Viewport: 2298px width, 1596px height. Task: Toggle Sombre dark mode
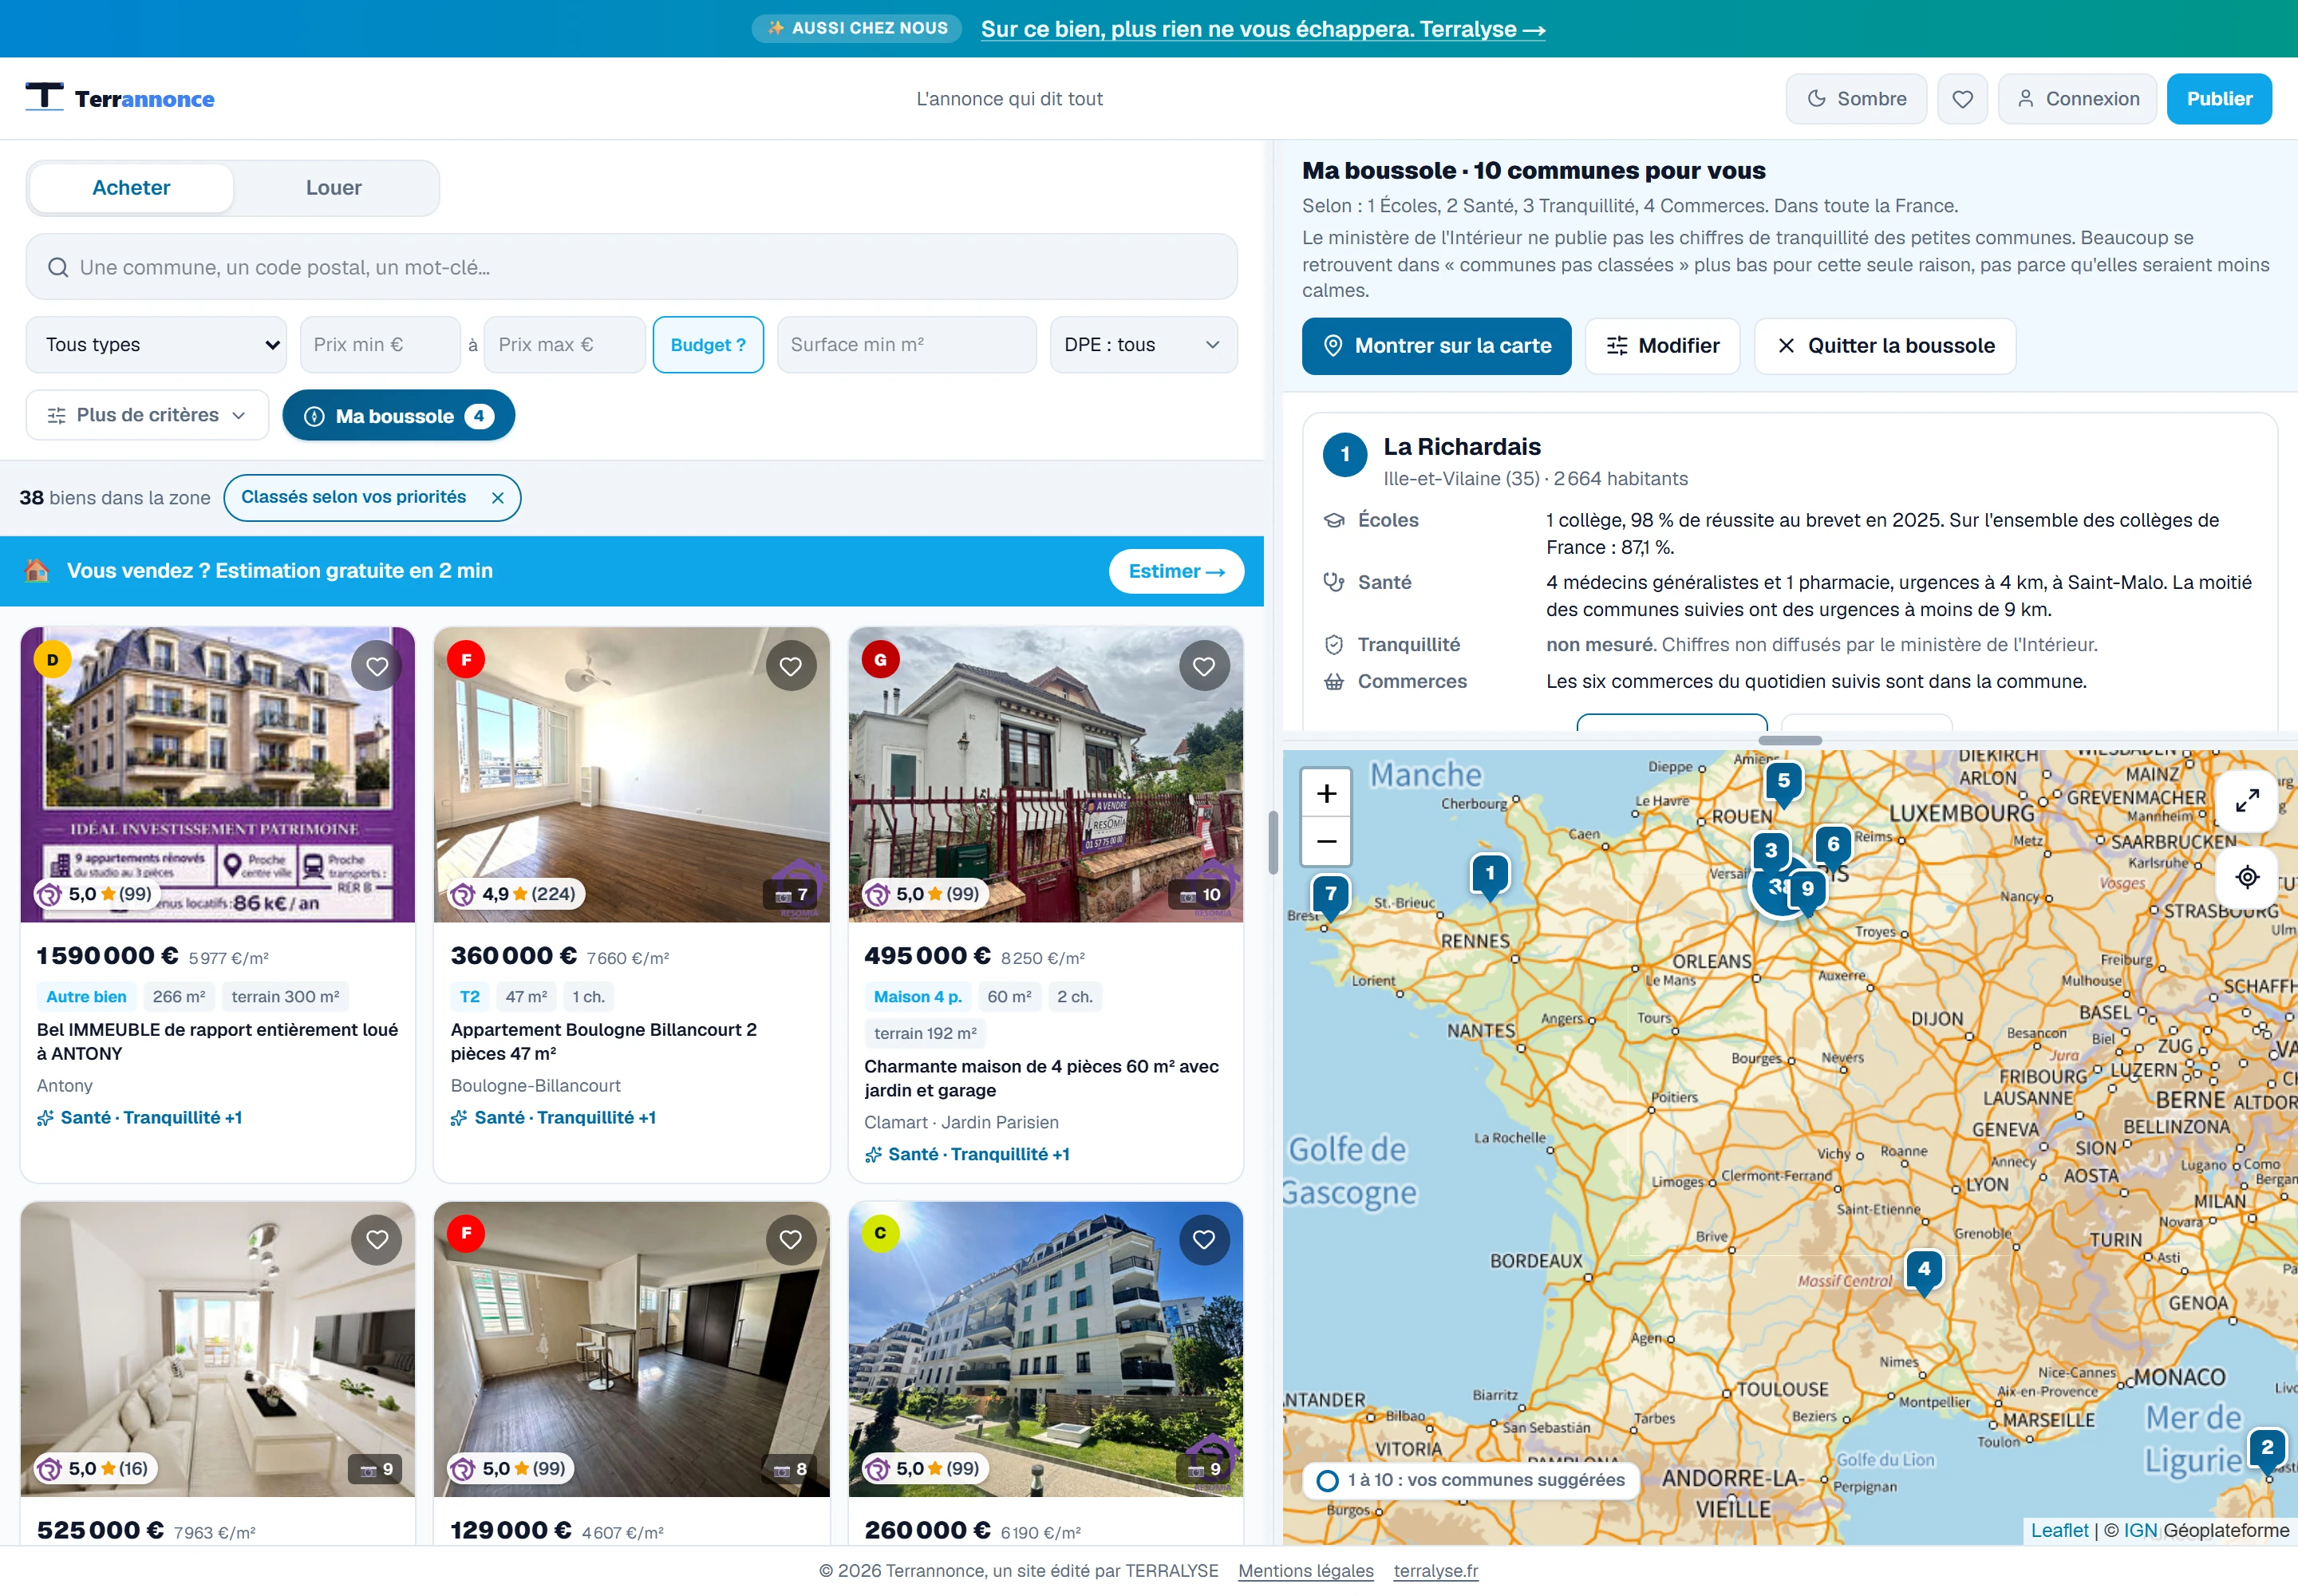click(1856, 99)
